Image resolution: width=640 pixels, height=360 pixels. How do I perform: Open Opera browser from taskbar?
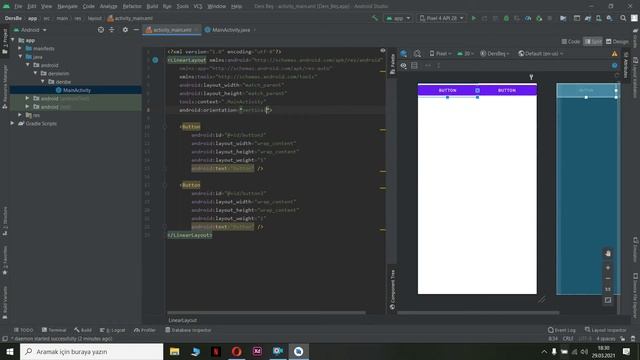(236, 351)
